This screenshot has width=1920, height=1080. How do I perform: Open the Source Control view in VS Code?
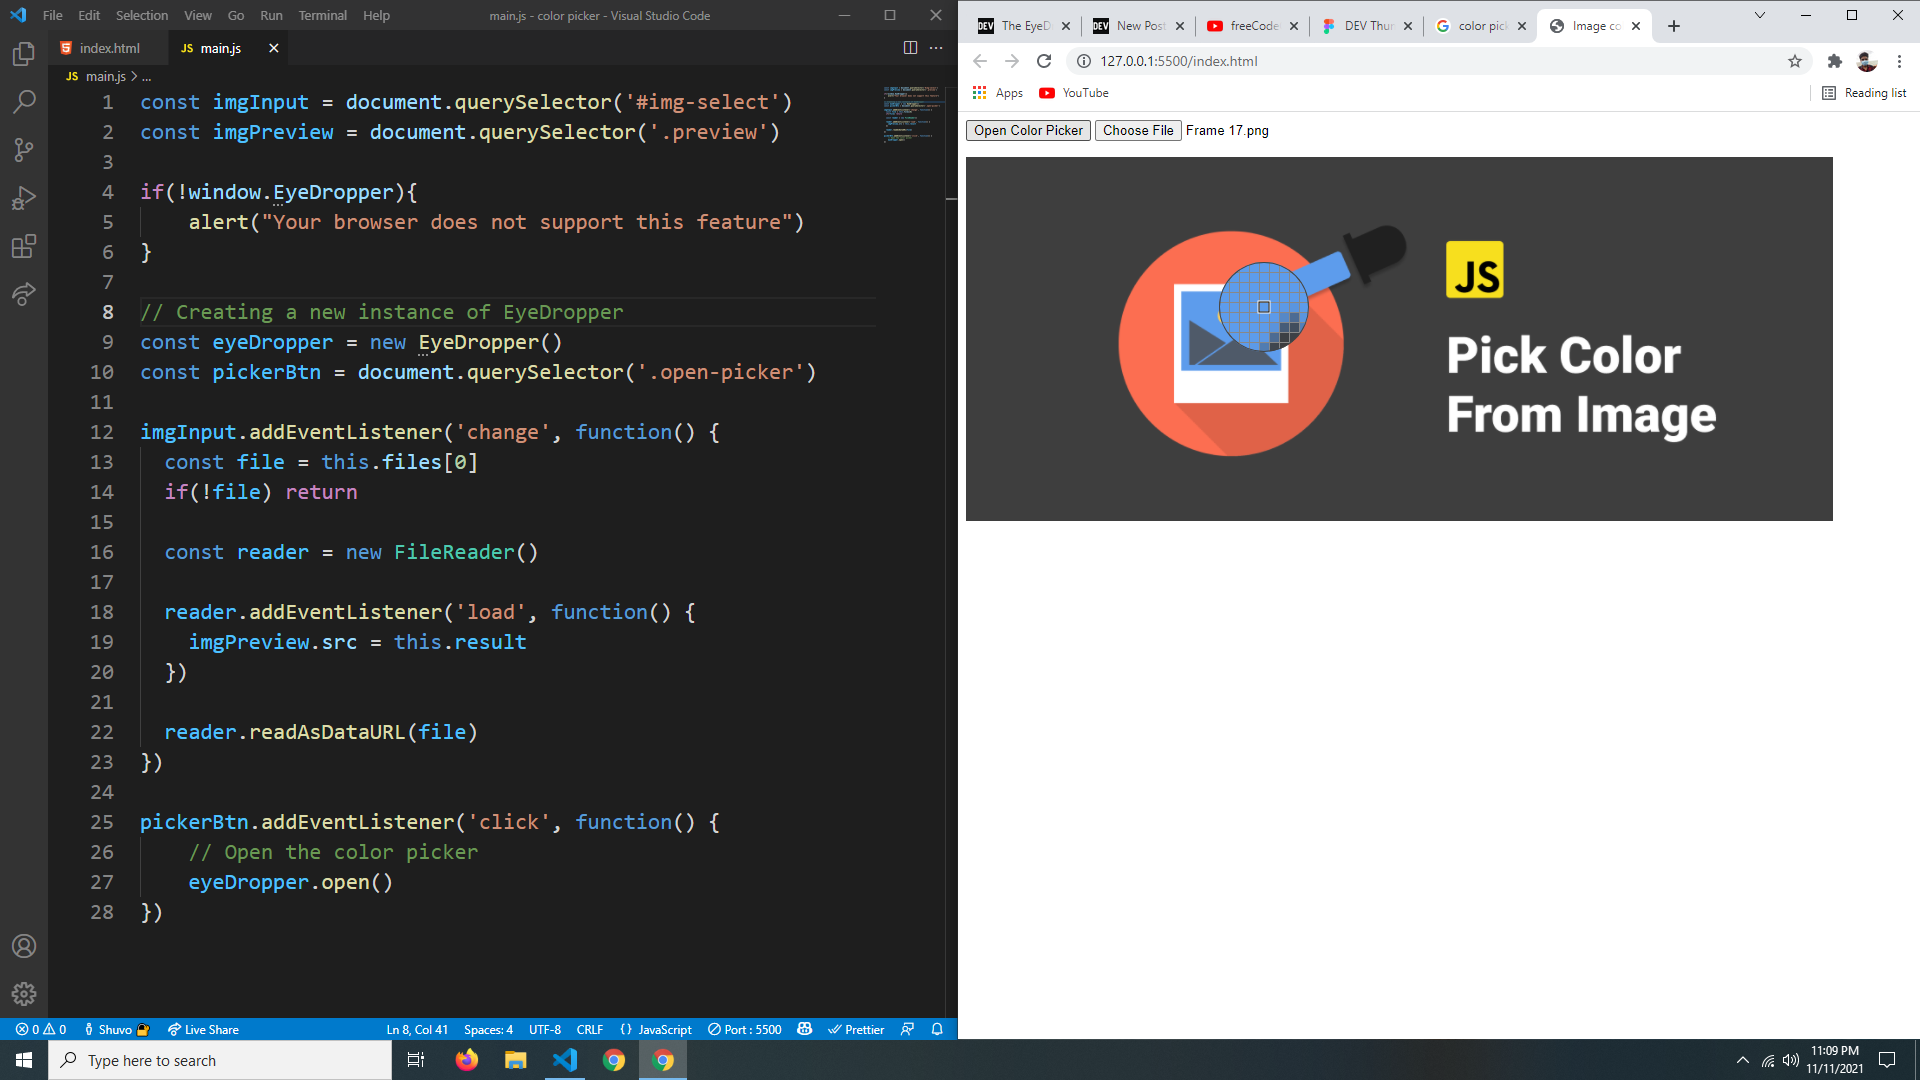24,150
